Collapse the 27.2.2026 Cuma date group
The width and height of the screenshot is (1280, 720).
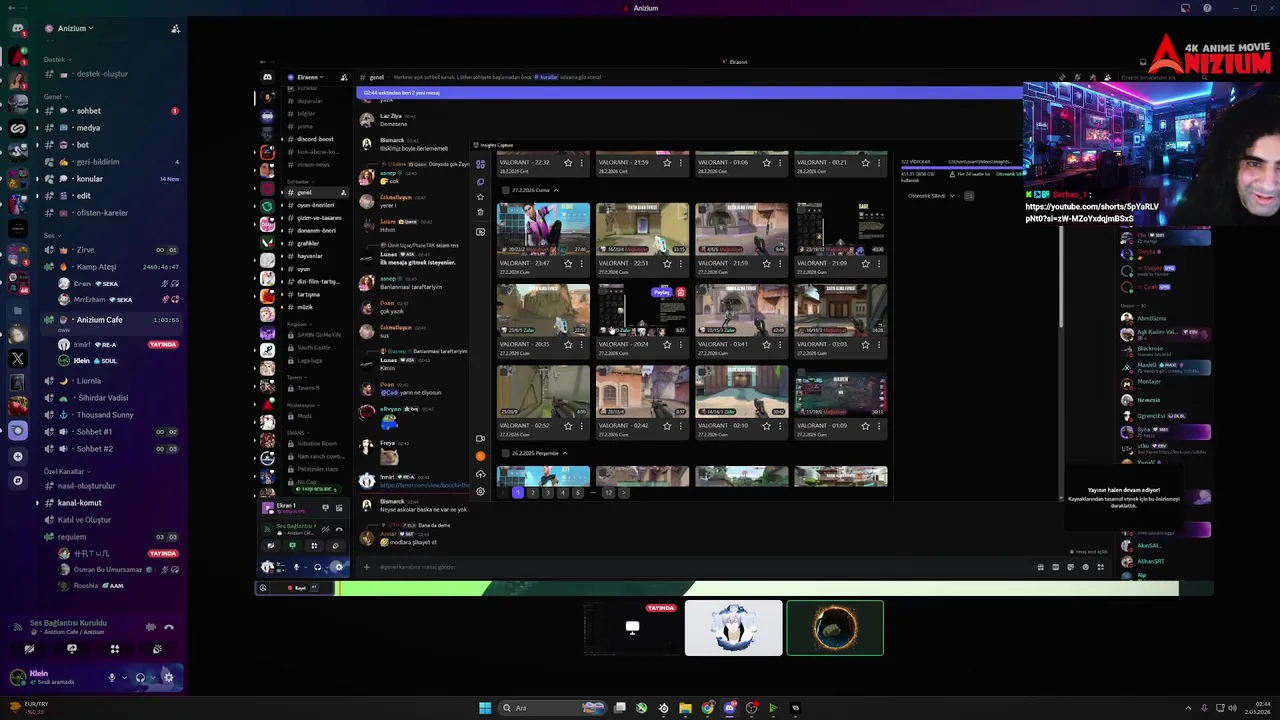point(556,190)
